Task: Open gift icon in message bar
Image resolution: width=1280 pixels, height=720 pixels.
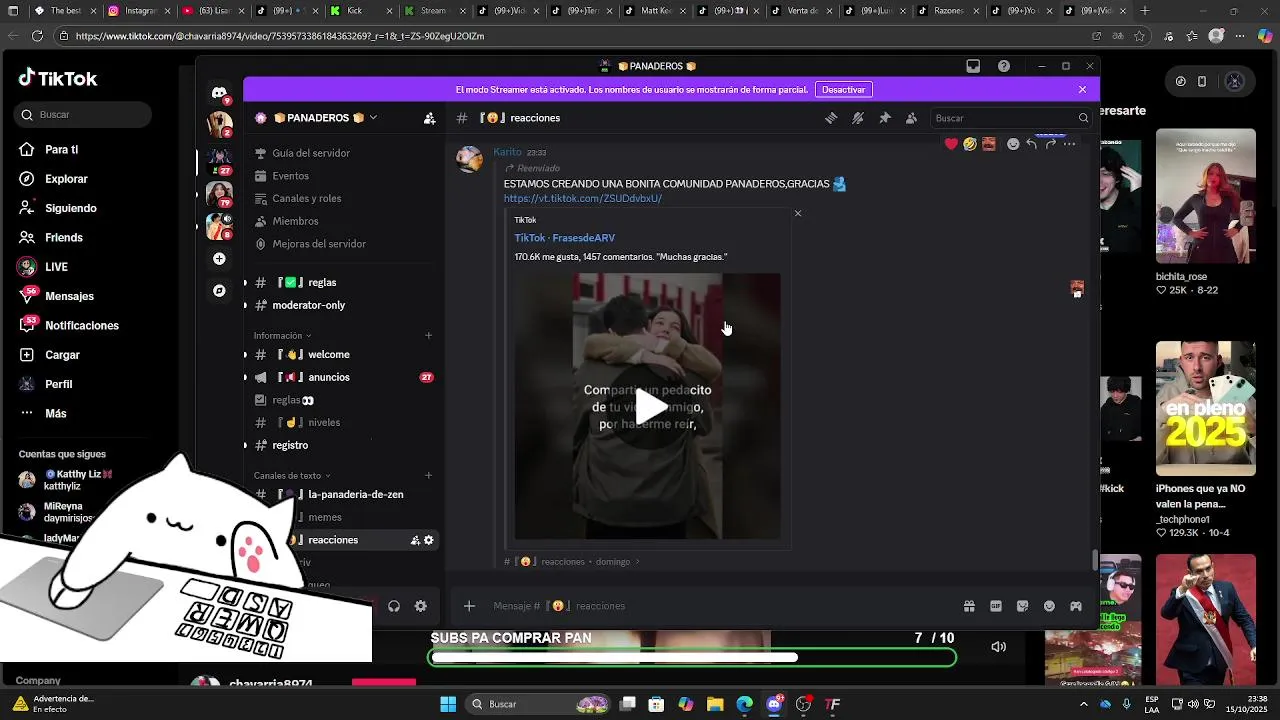Action: [969, 606]
